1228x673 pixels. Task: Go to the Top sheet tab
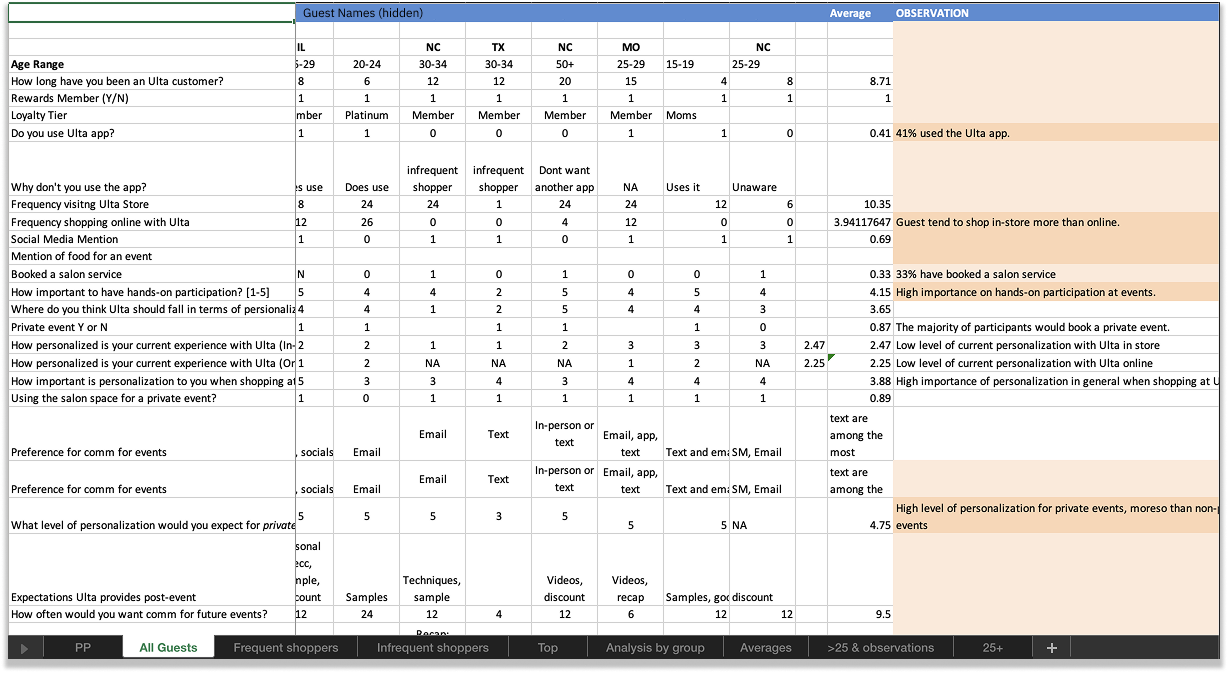(x=547, y=648)
